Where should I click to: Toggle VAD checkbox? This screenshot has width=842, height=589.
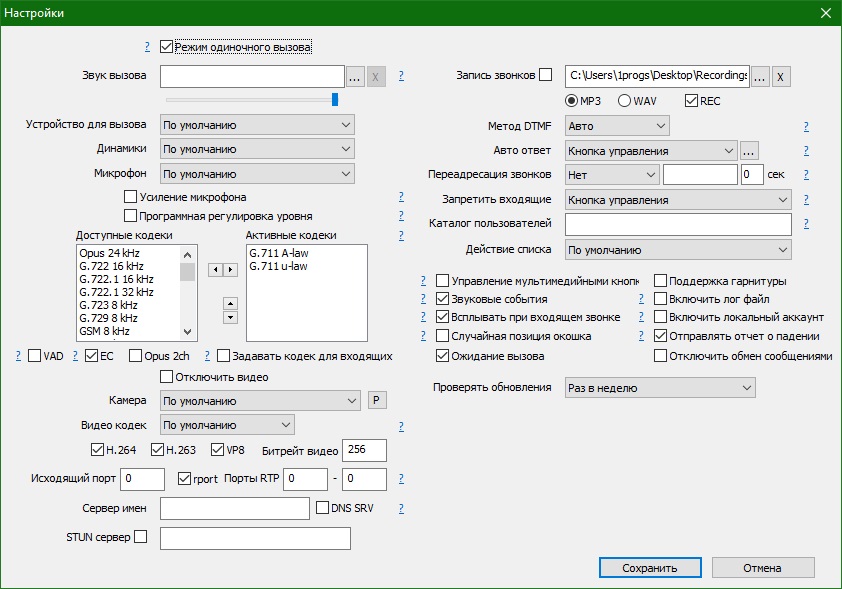[x=34, y=355]
